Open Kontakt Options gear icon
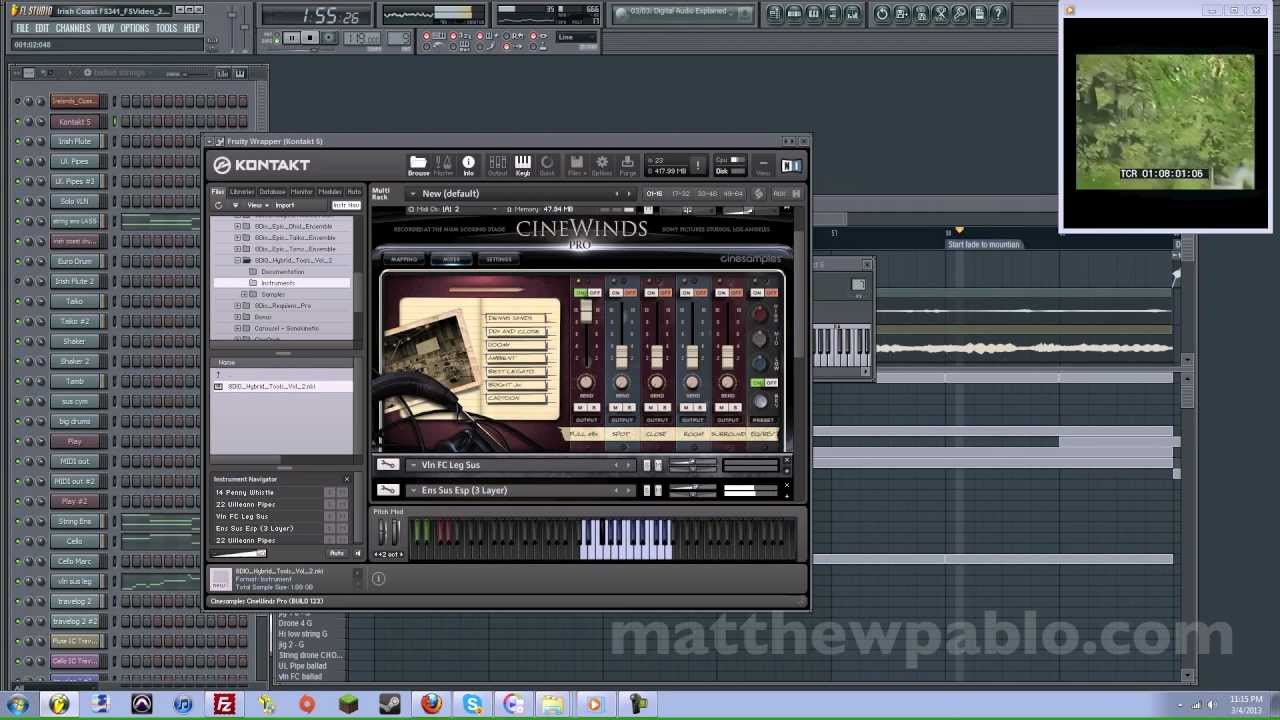 click(602, 165)
